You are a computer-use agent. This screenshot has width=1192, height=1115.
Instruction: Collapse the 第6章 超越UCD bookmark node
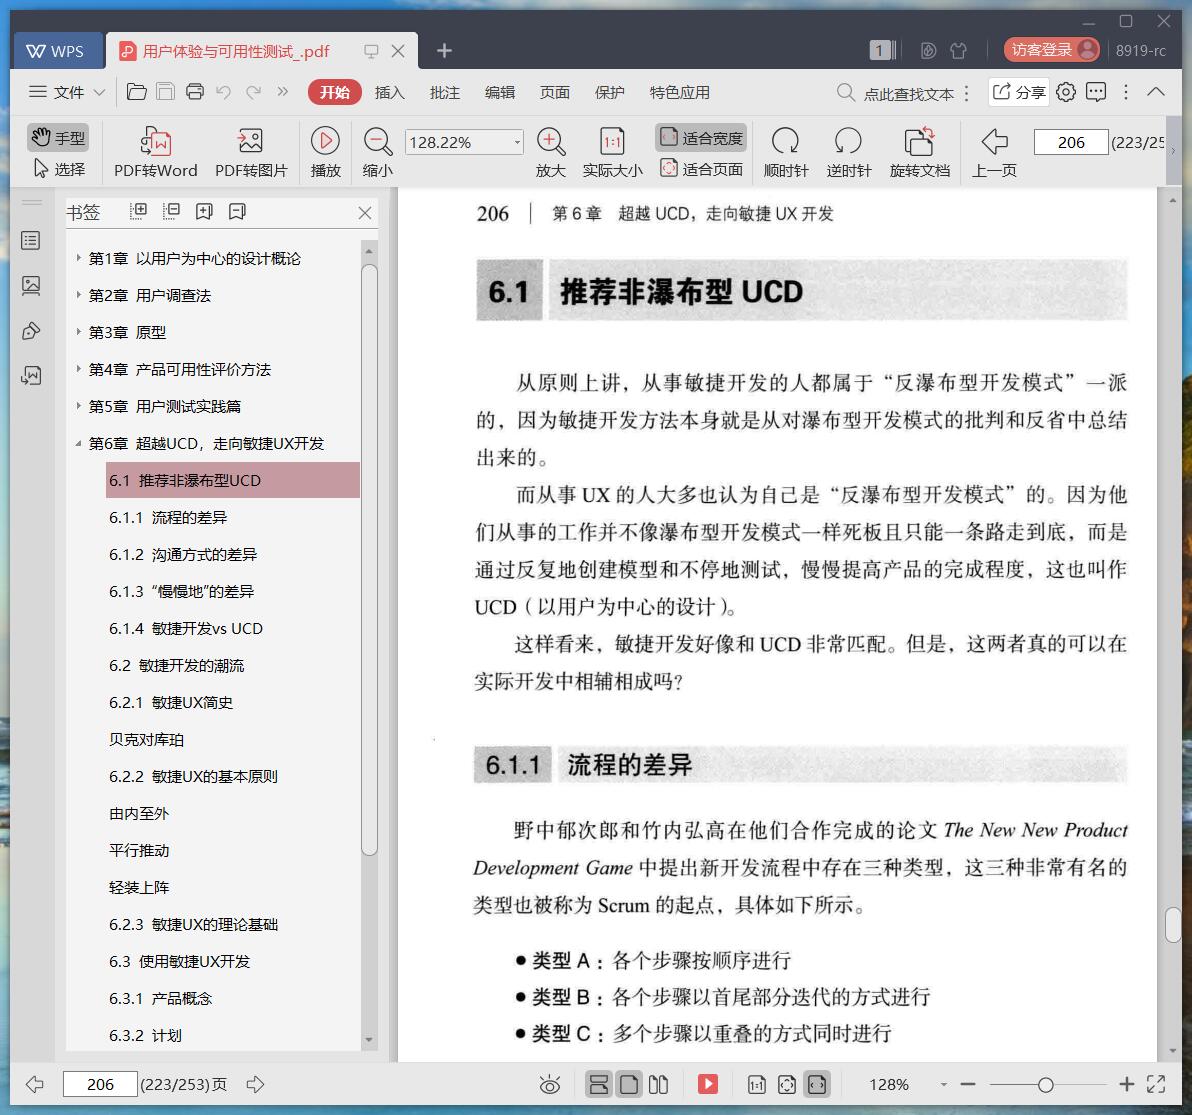click(x=79, y=443)
